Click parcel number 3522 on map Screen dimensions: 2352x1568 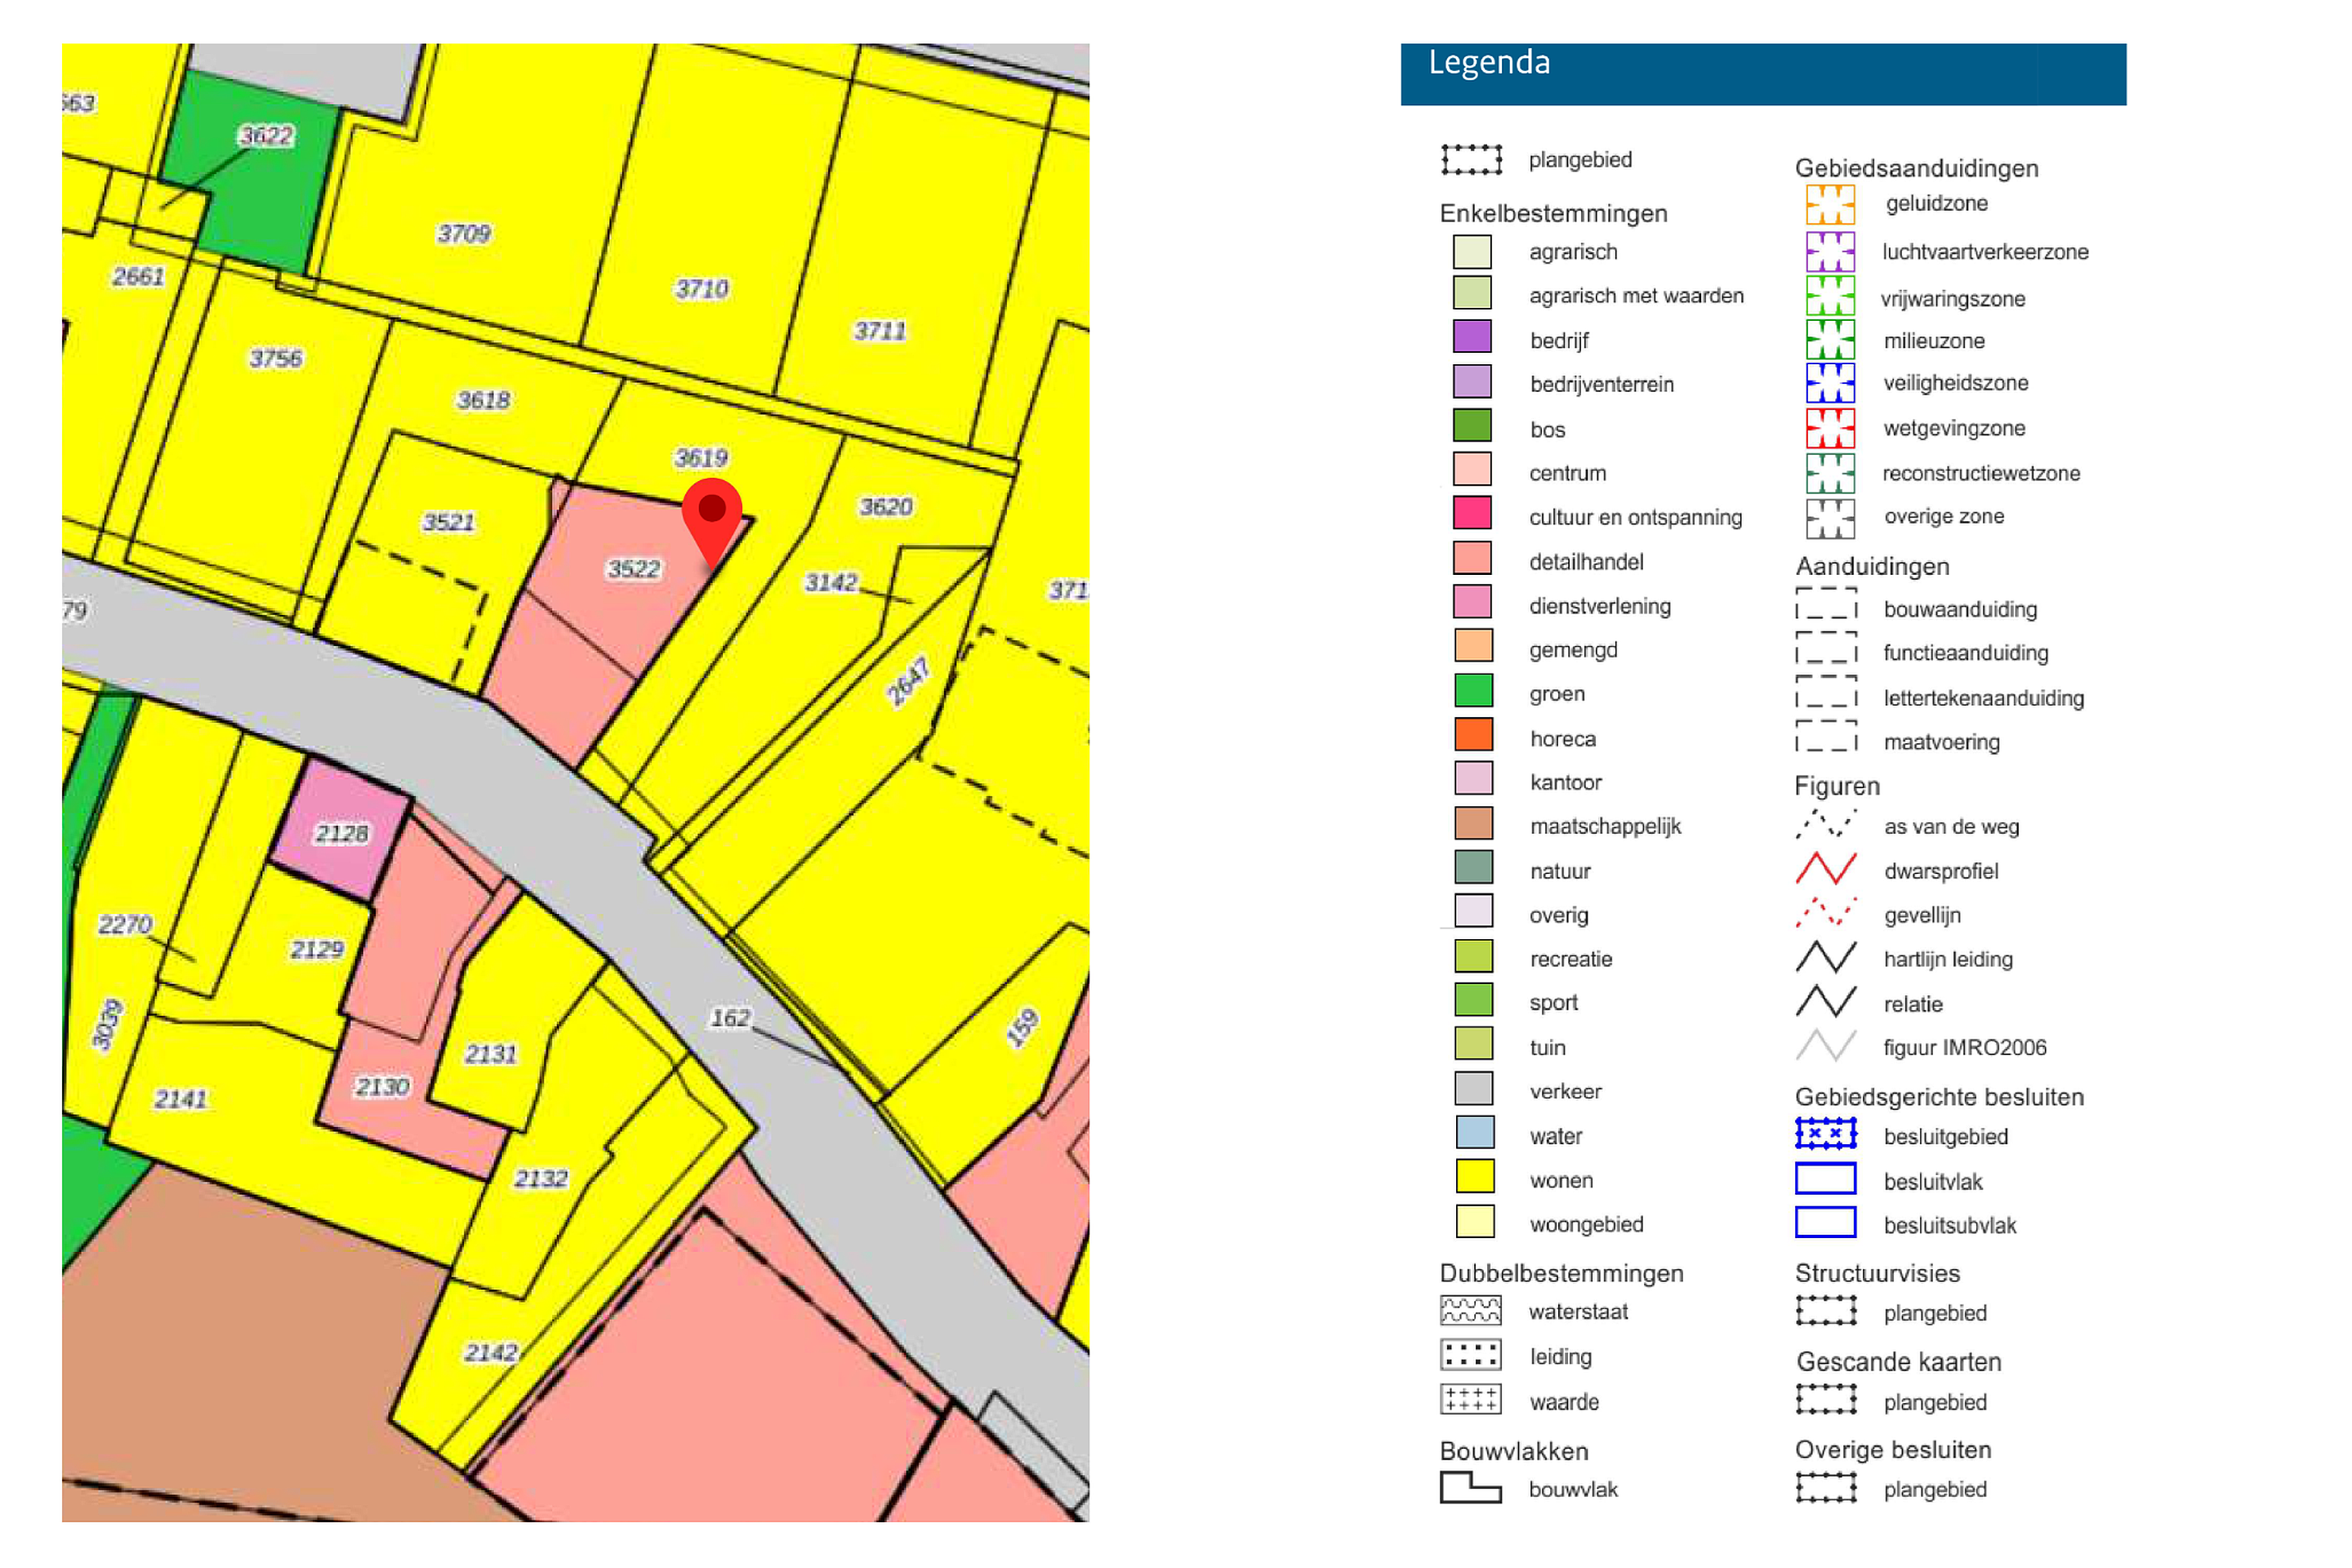pos(634,570)
